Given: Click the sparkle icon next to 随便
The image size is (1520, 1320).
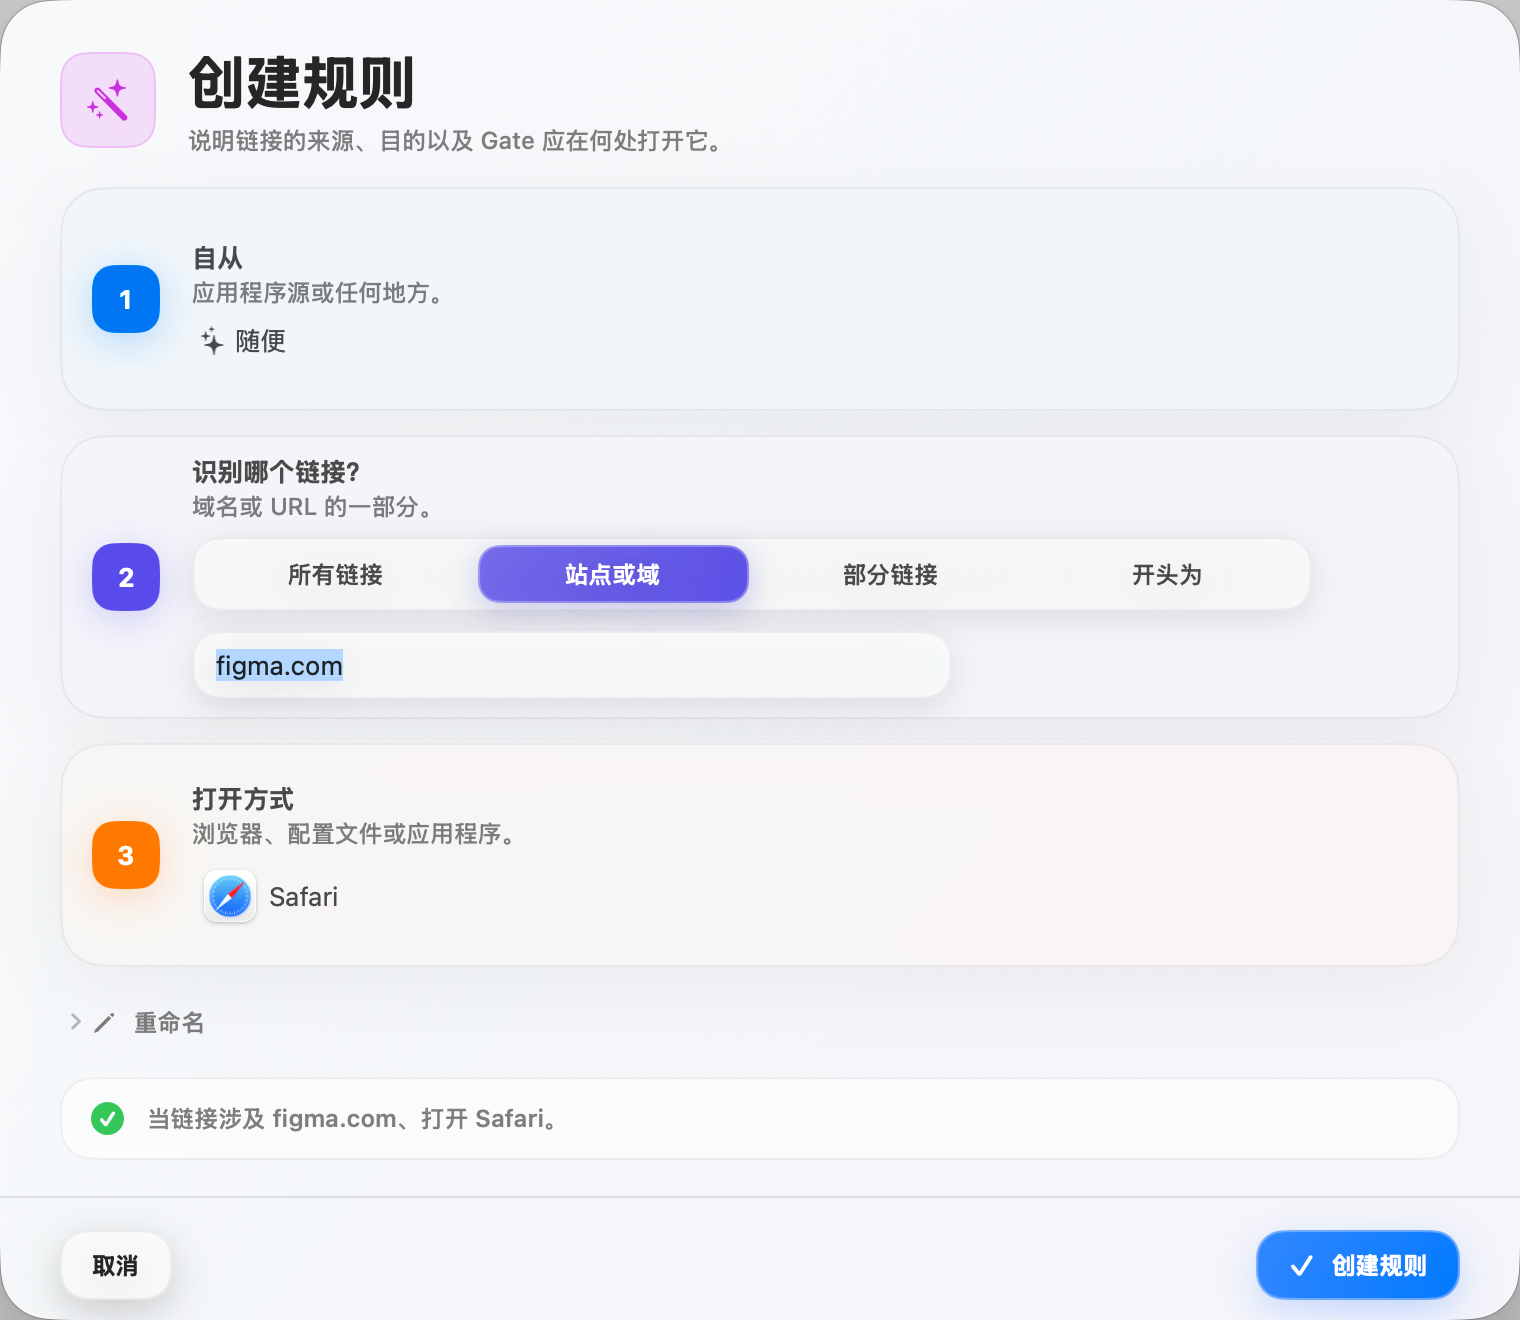Looking at the screenshot, I should click(x=212, y=341).
